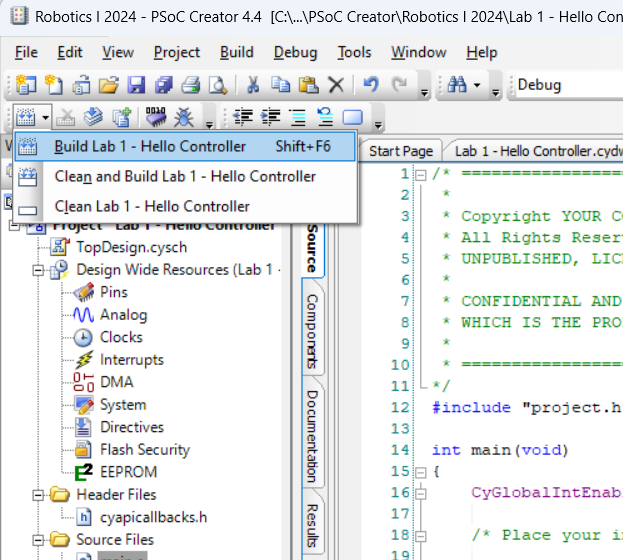Select the Flash Security tree item
623x560 pixels.
tap(145, 450)
